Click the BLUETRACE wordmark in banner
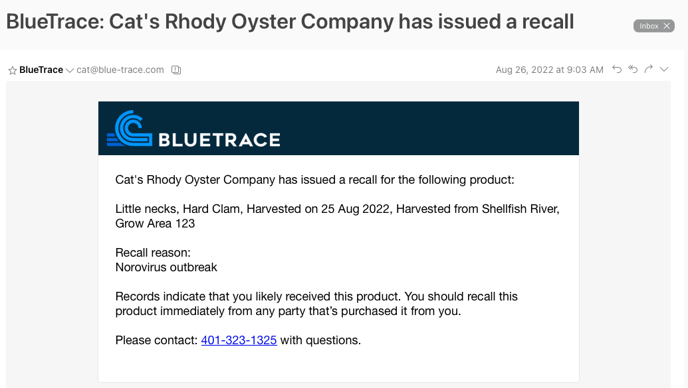The height and width of the screenshot is (388, 688). click(x=219, y=140)
